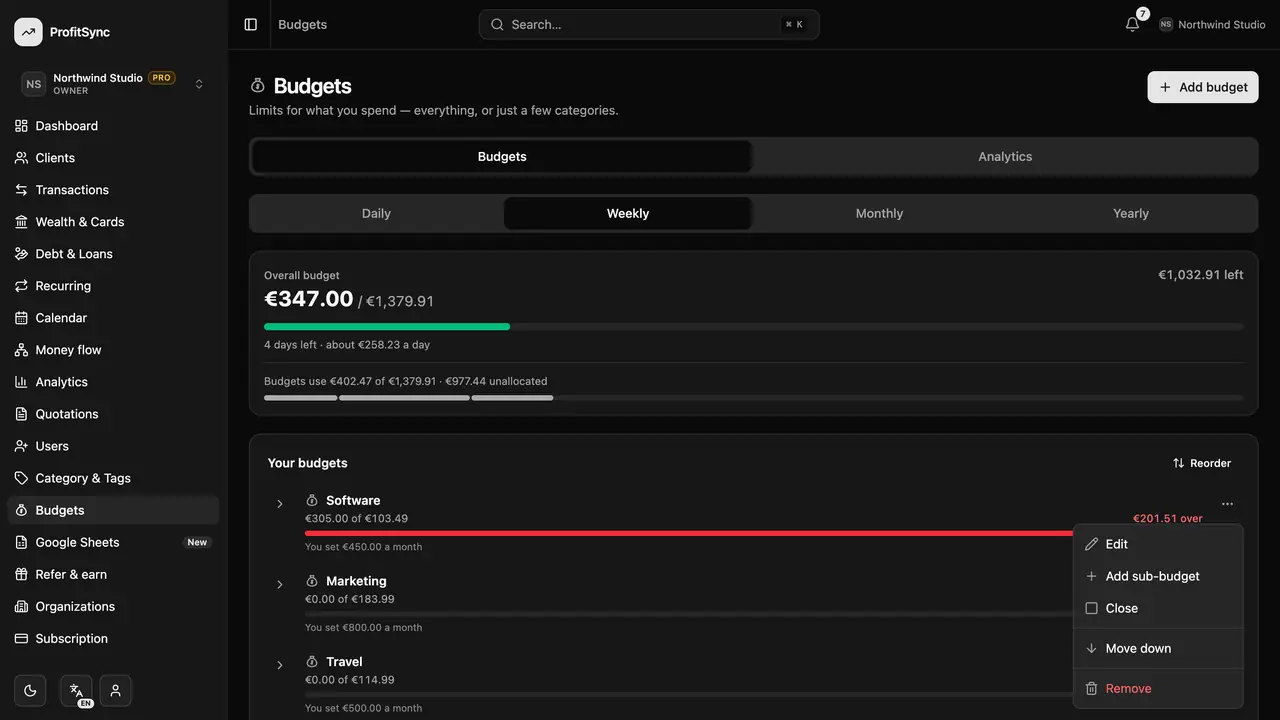Switch to the Analytics tab
This screenshot has height=720, width=1280.
1005,157
